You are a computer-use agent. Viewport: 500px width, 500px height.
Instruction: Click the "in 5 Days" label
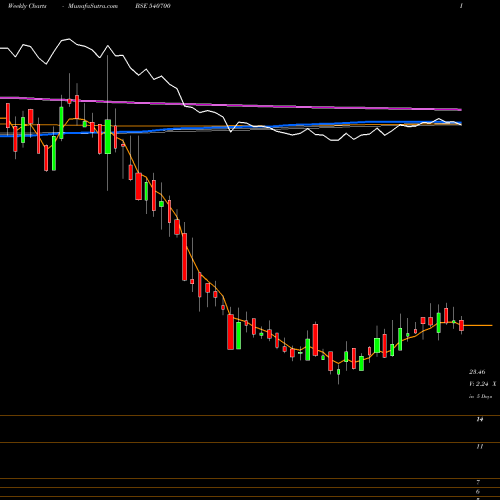480,396
